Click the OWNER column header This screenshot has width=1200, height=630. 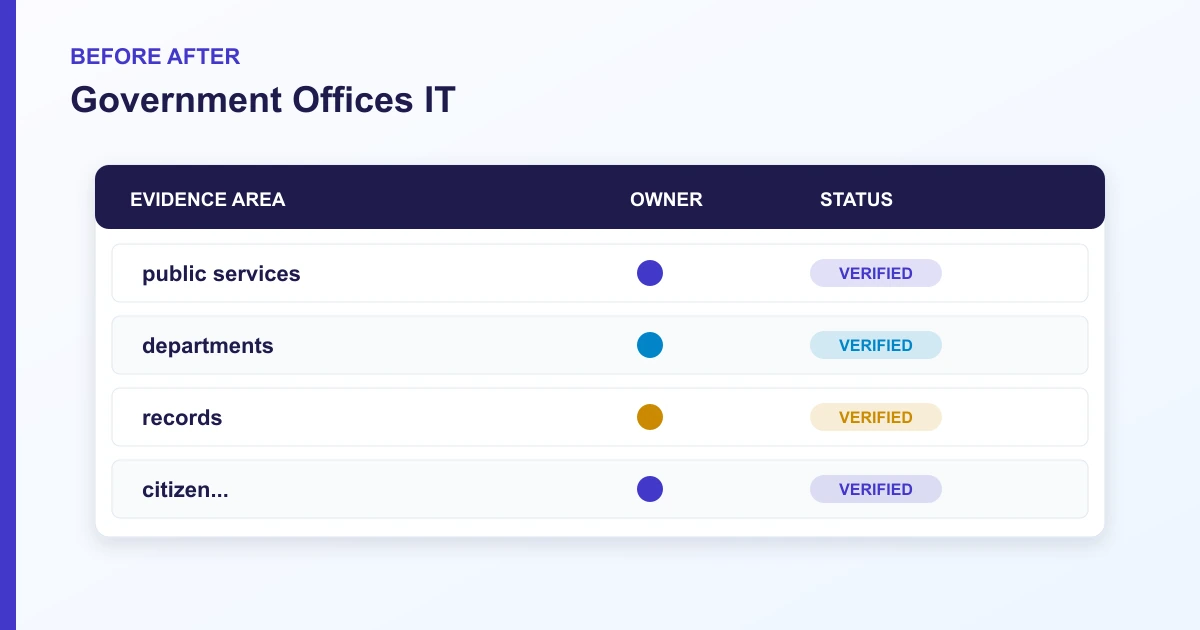point(666,199)
